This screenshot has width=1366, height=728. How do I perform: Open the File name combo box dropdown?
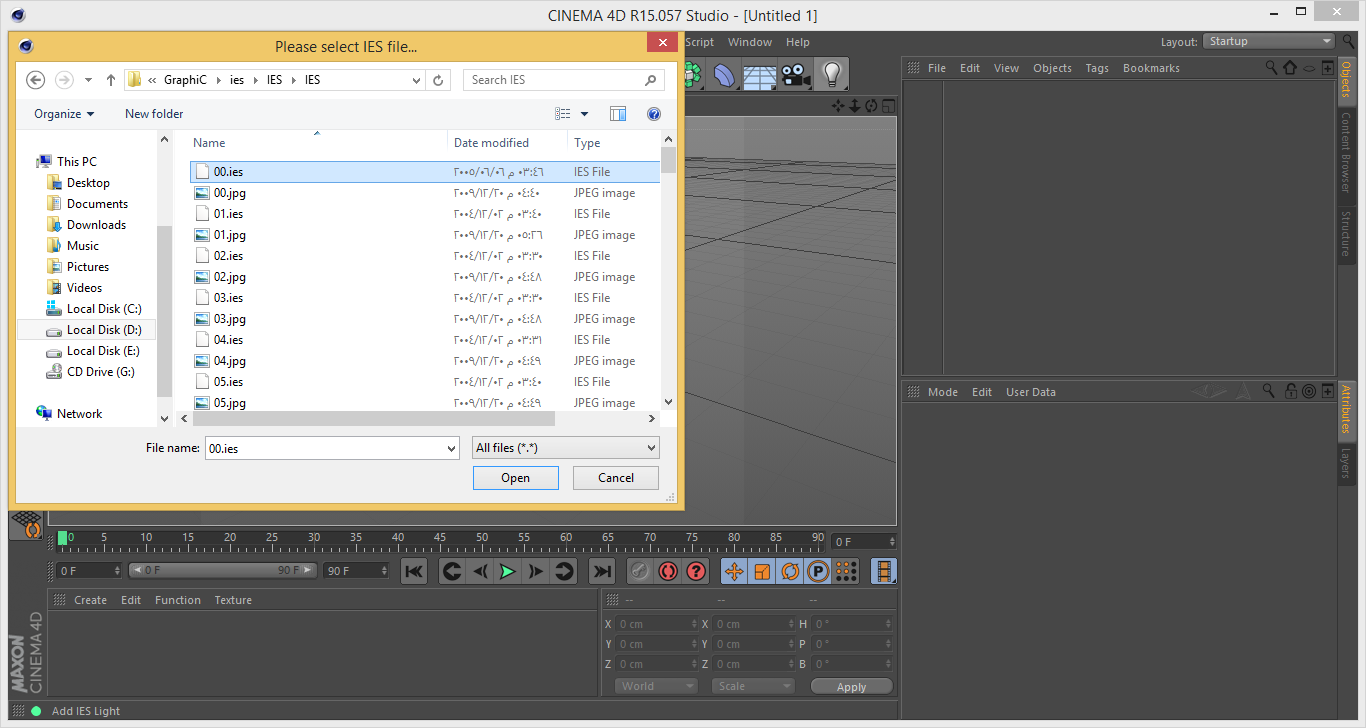[x=450, y=448]
